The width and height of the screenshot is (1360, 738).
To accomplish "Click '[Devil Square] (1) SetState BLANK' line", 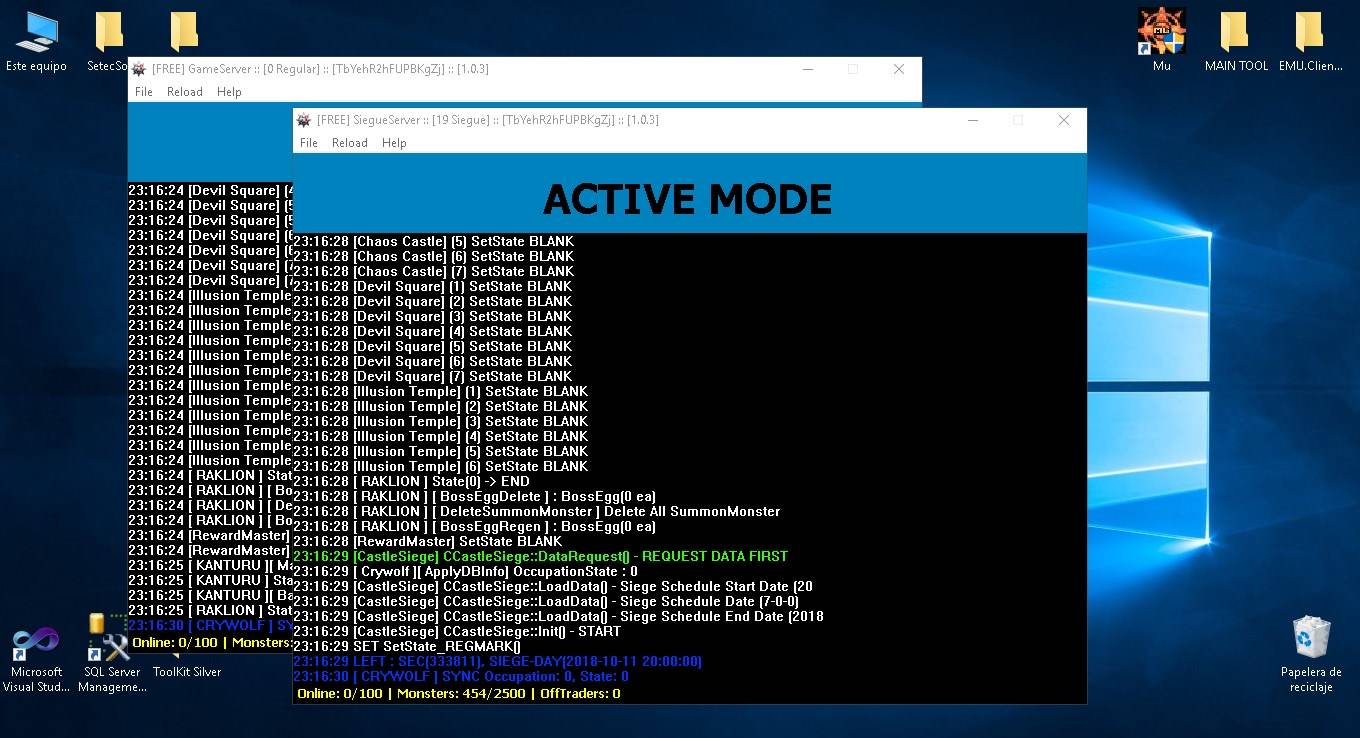I will [432, 286].
